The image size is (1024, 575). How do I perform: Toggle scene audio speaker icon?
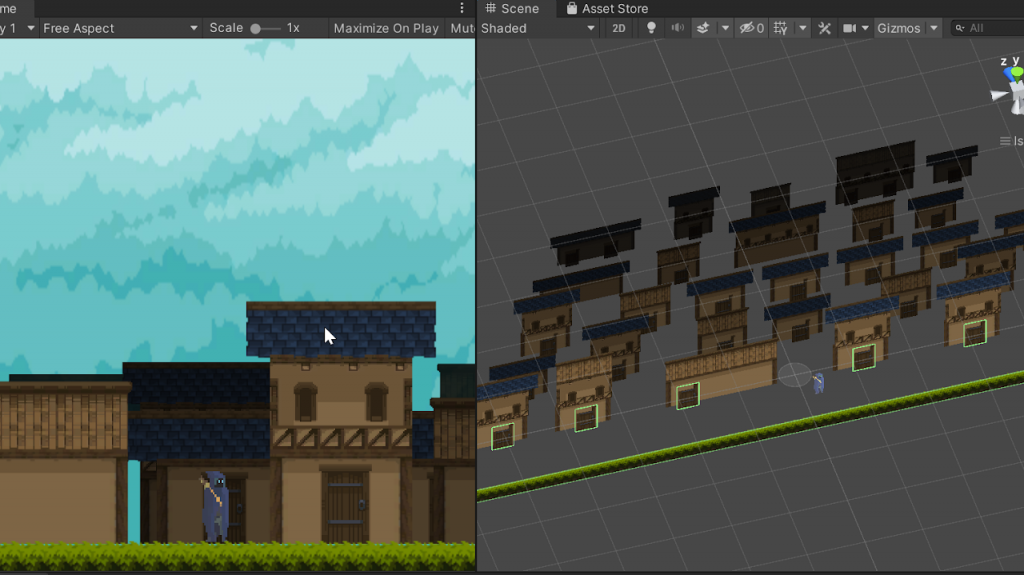pyautogui.click(x=678, y=28)
